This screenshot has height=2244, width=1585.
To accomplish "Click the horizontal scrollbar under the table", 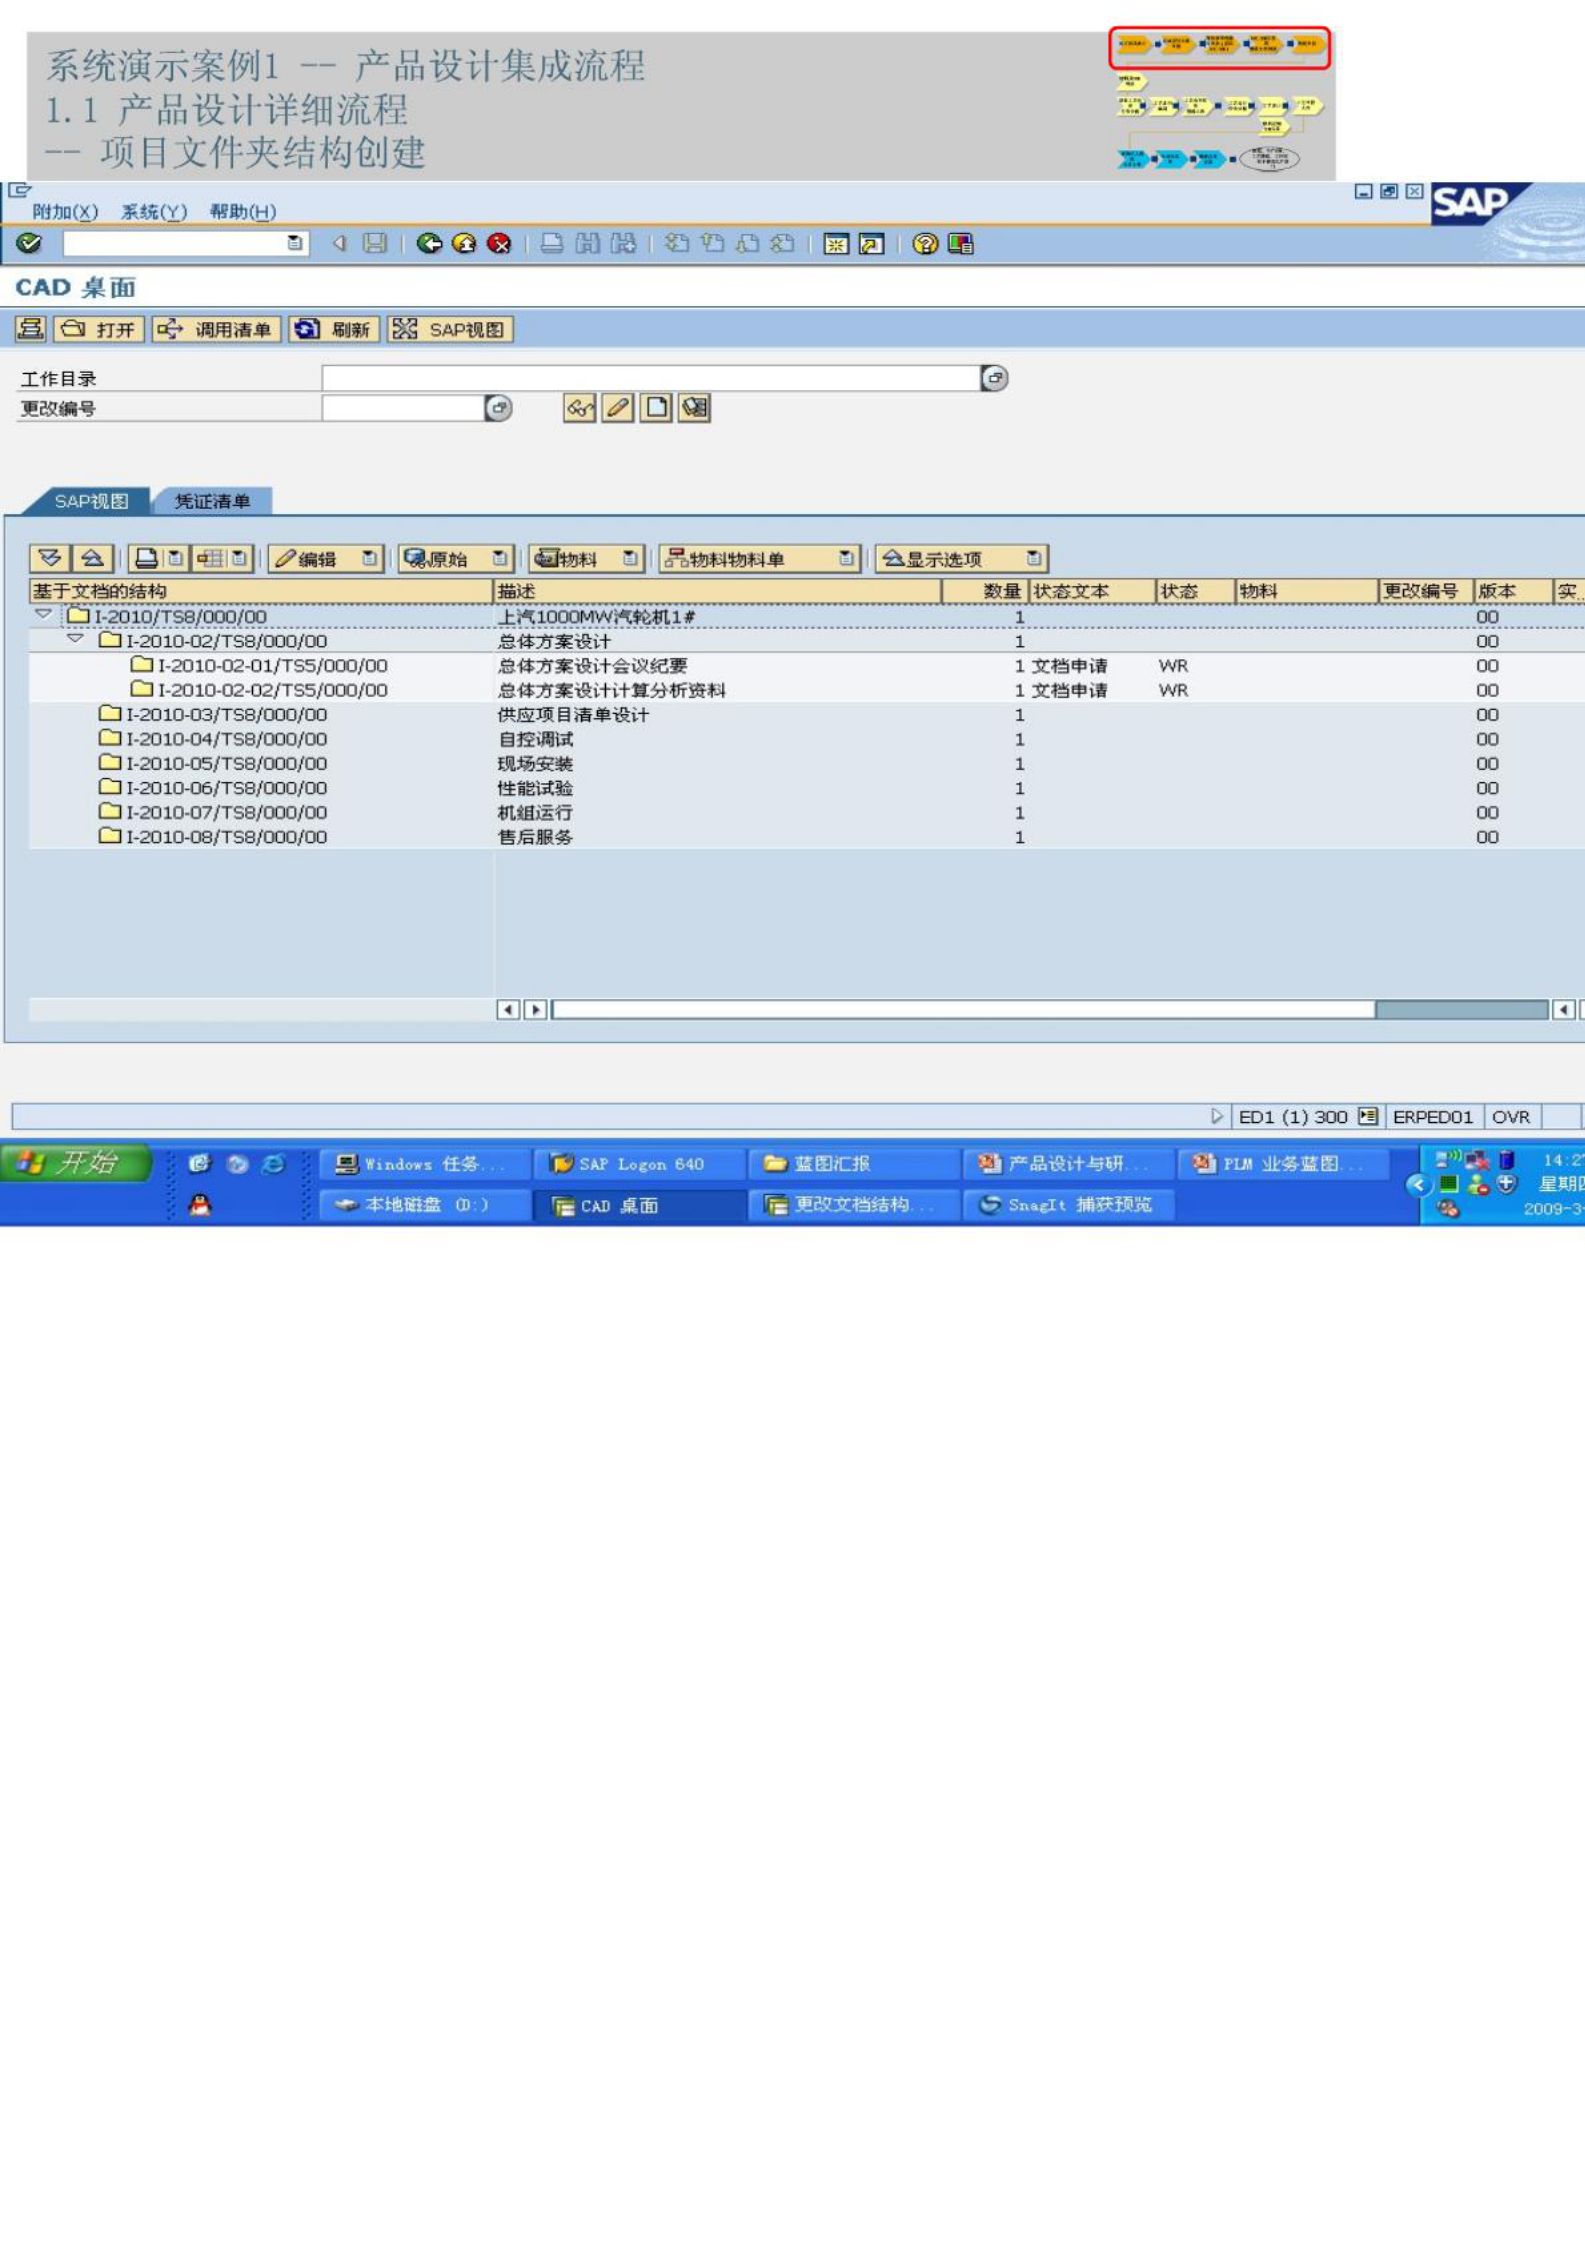I will (x=960, y=1010).
